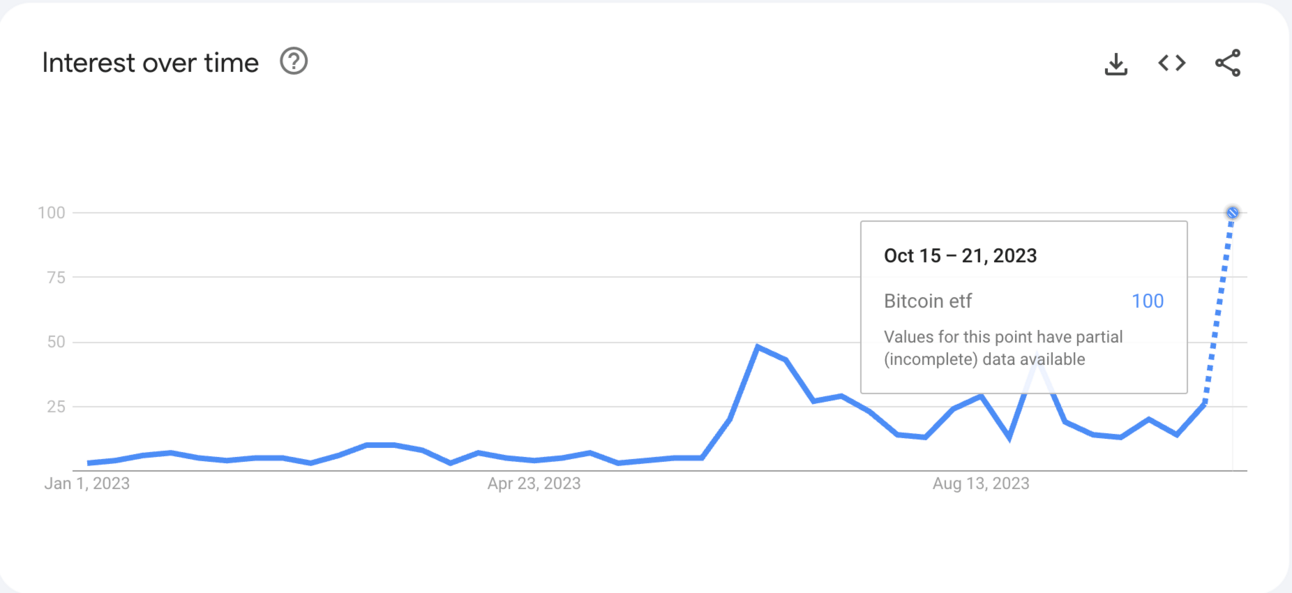Select the highlighted data point at 100

(x=1232, y=212)
